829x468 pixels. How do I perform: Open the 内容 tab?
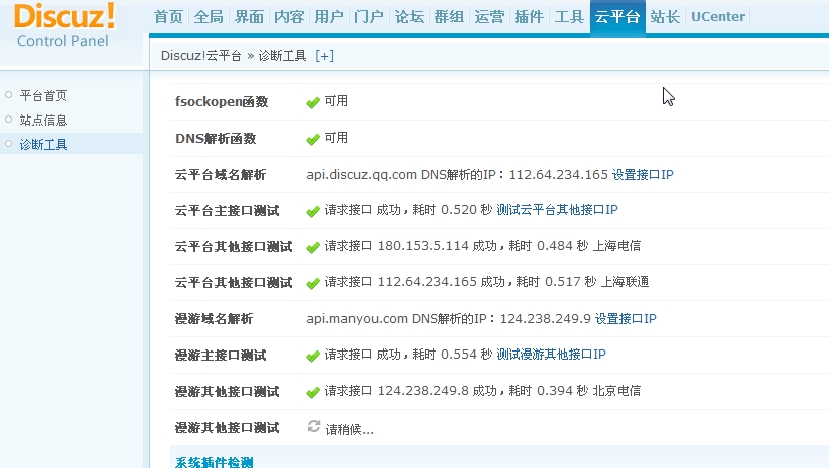point(289,17)
